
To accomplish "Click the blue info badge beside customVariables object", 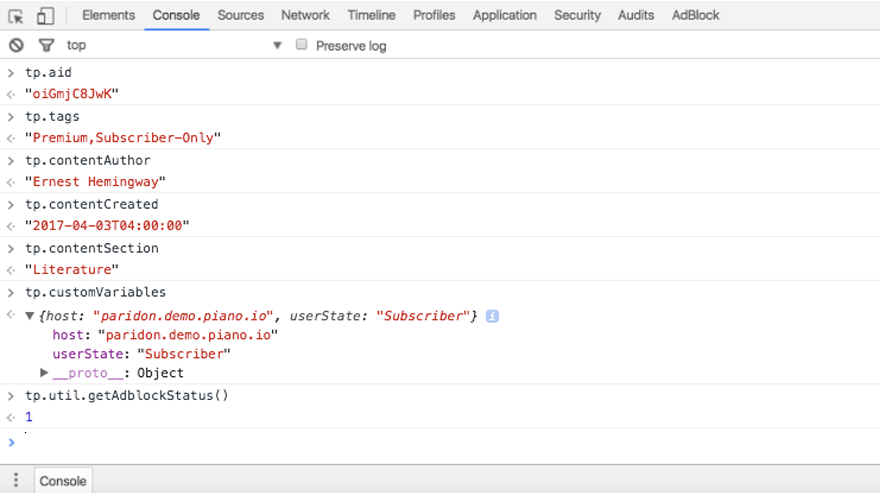I will coord(492,316).
